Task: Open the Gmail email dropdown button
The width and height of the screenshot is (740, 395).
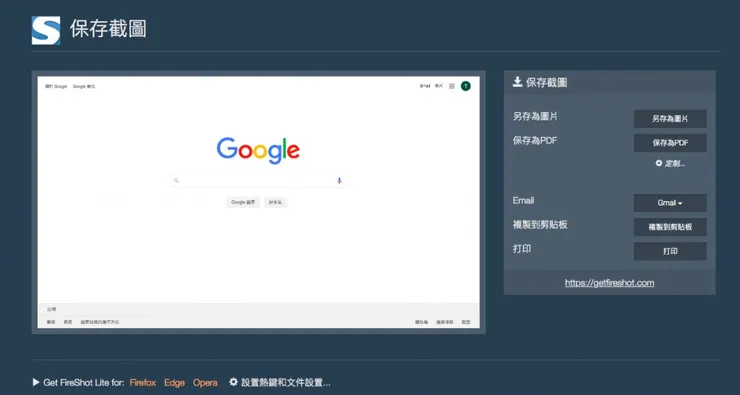Action: click(x=670, y=203)
